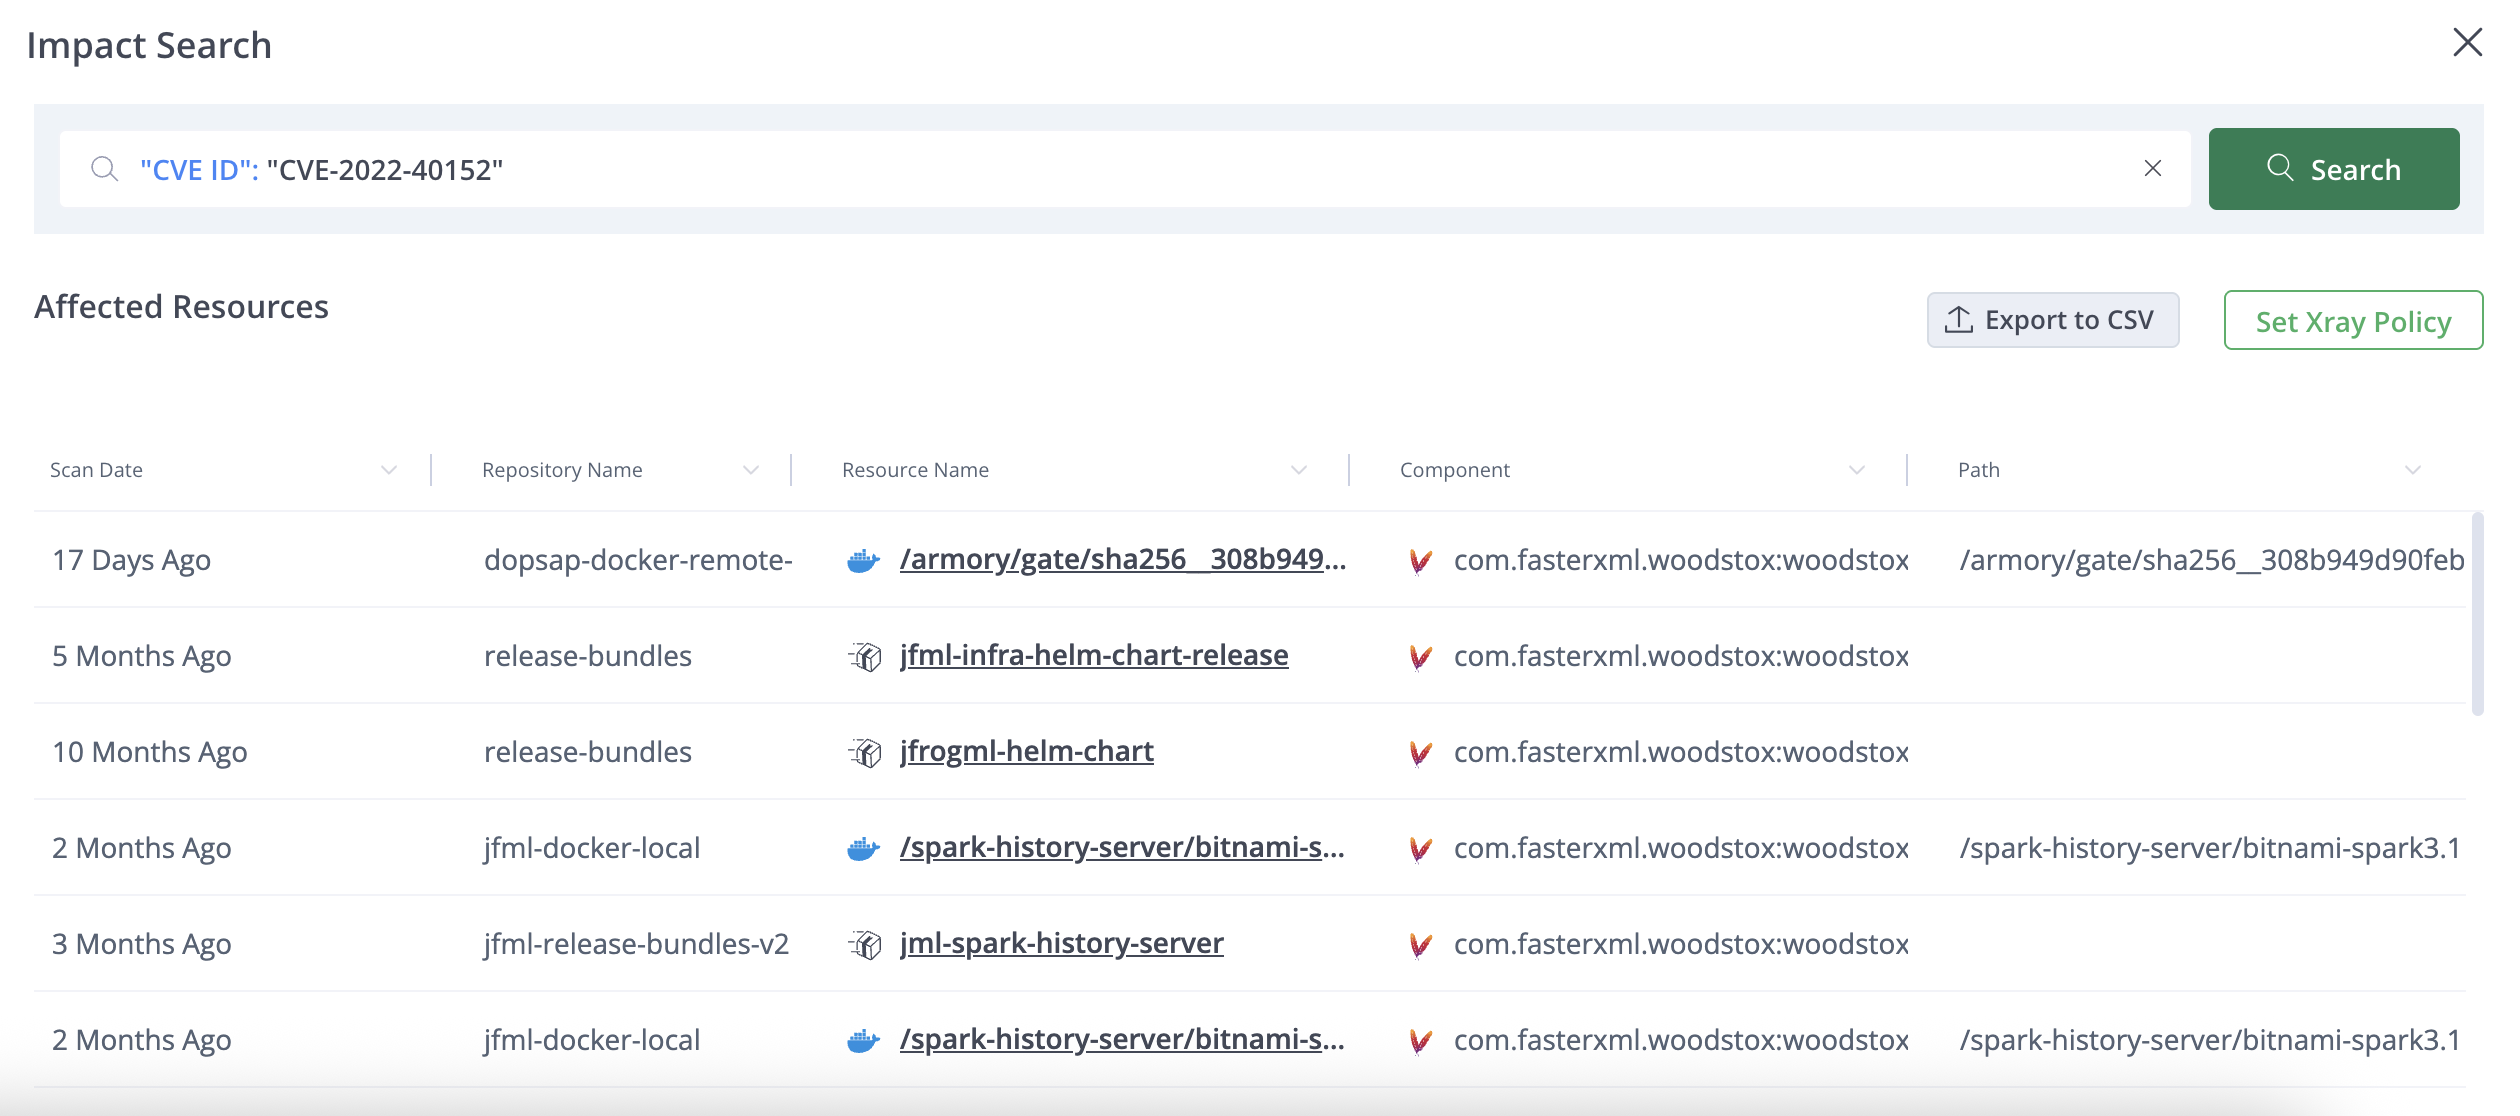Export affected resources to CSV

tap(2052, 320)
